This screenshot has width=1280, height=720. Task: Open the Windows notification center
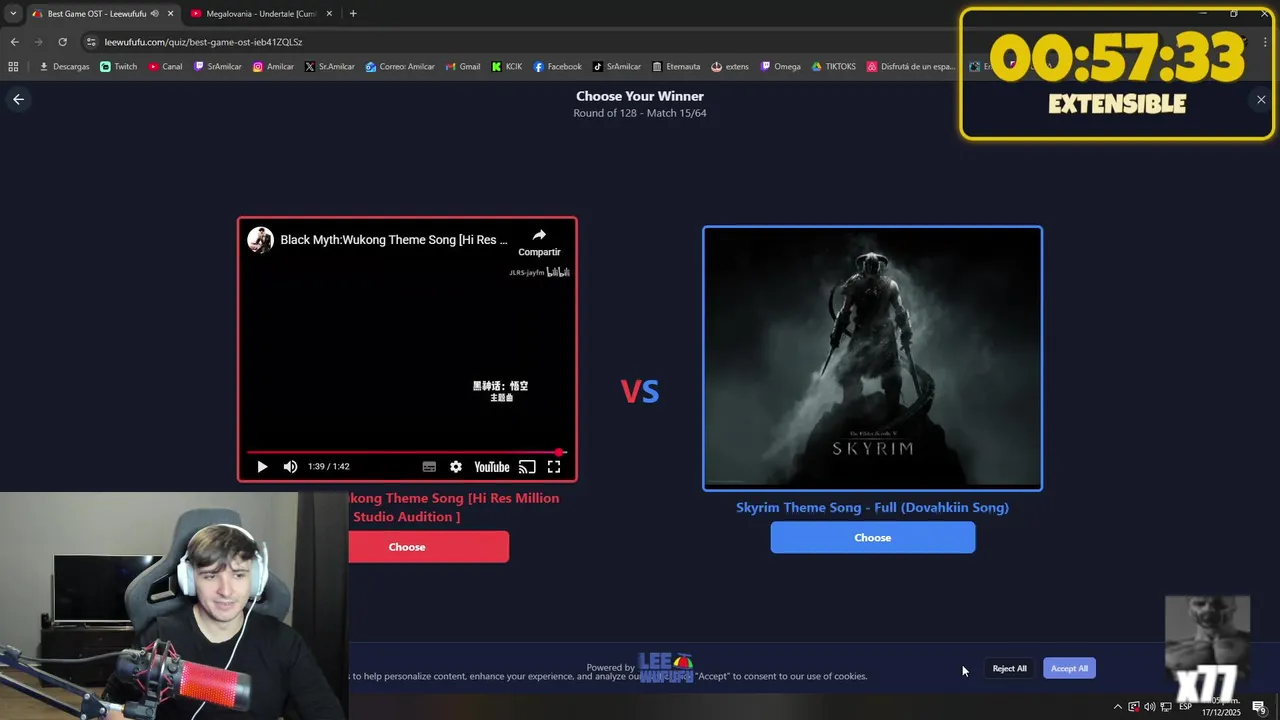click(x=1259, y=707)
